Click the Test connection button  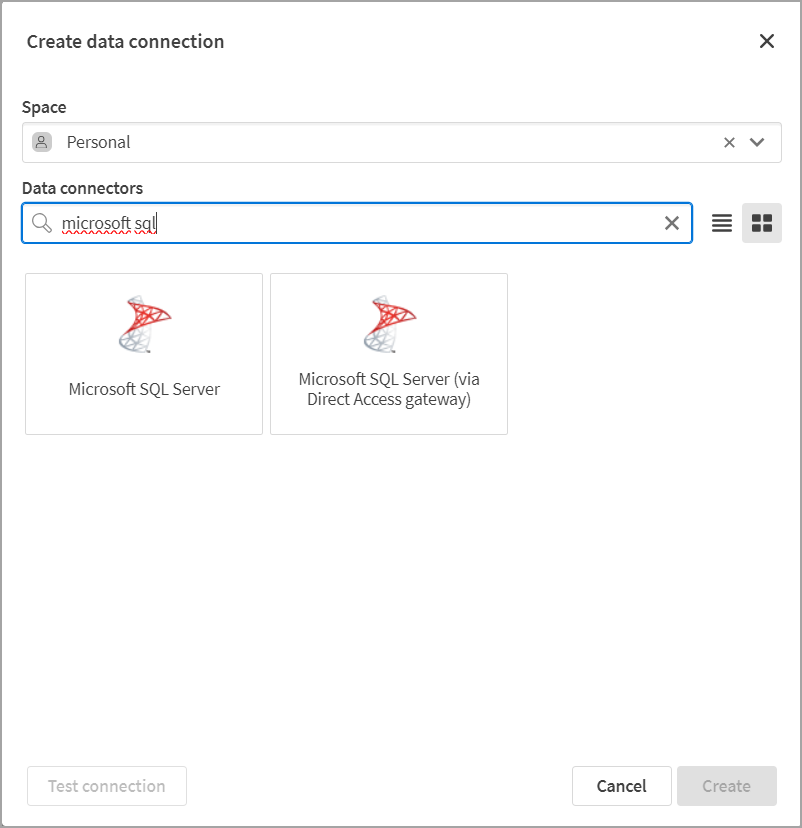tap(106, 786)
